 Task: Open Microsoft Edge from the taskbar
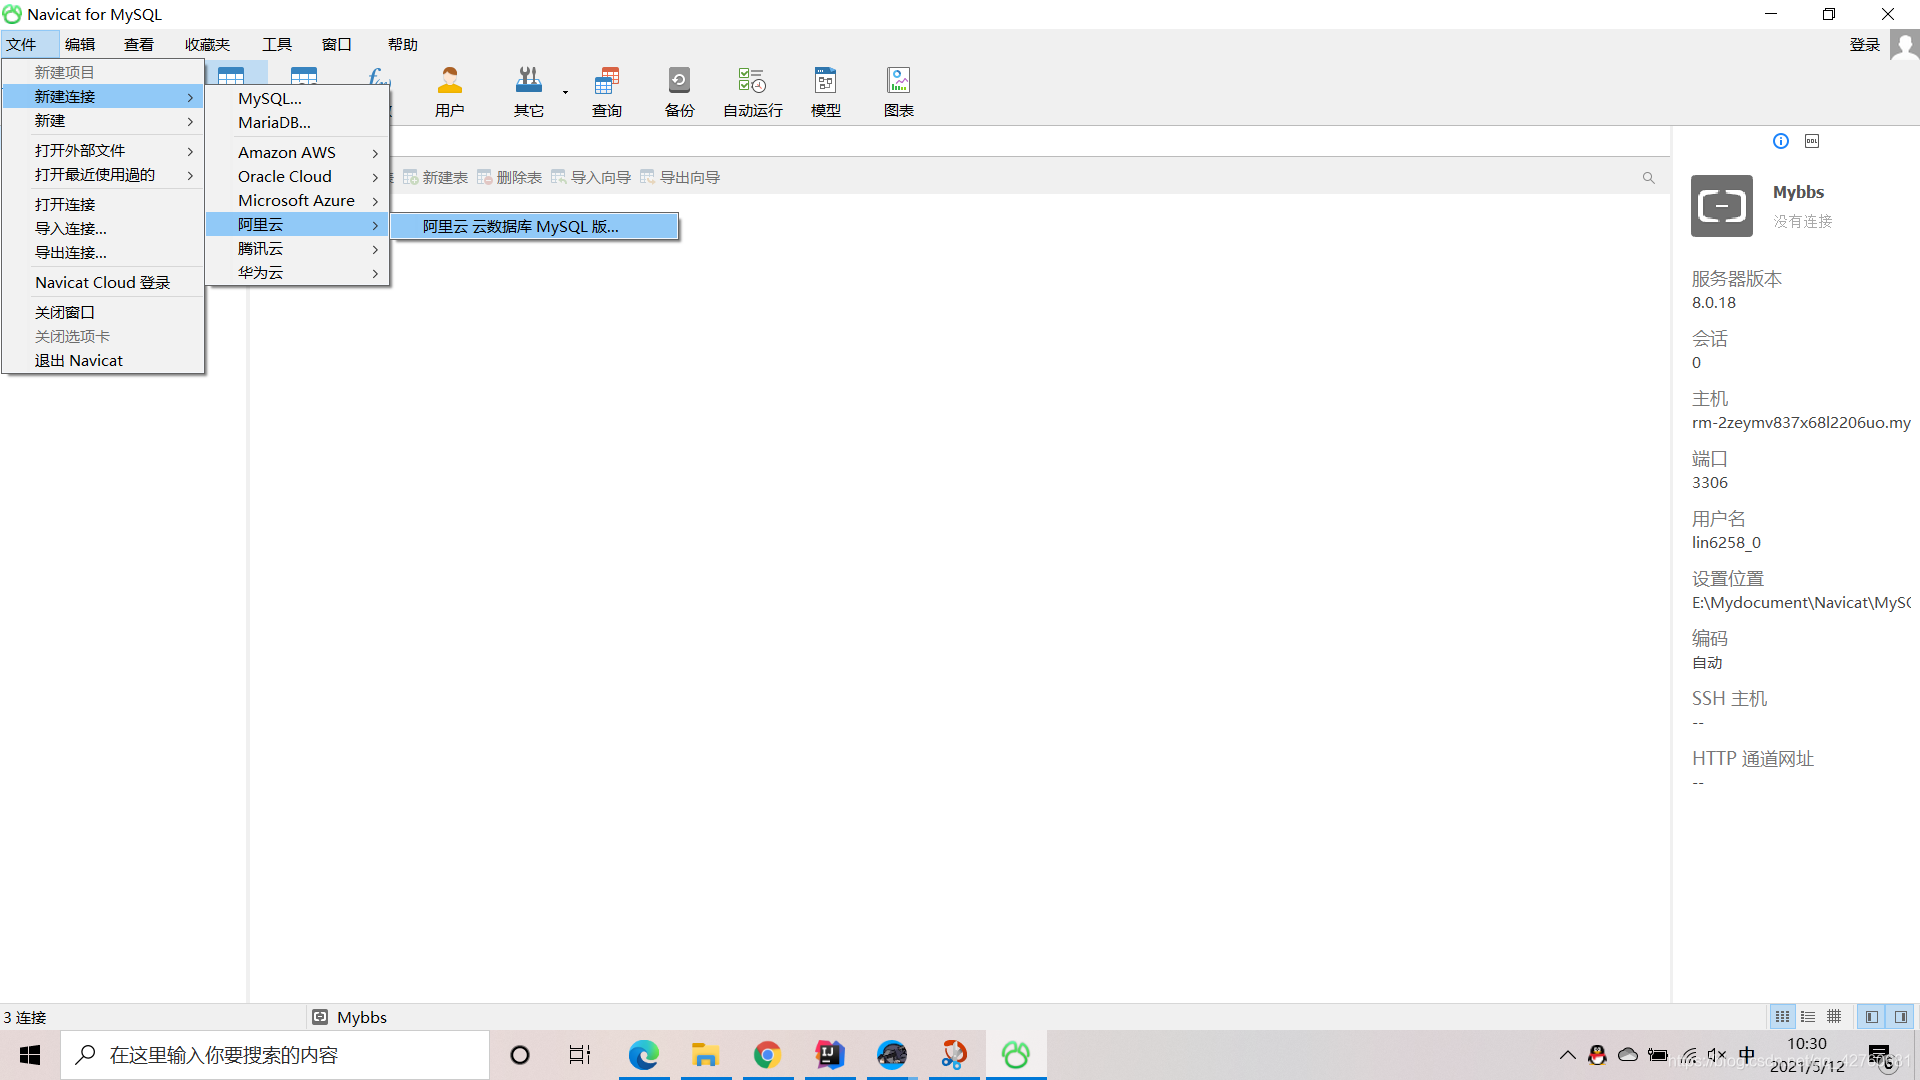pyautogui.click(x=643, y=1055)
